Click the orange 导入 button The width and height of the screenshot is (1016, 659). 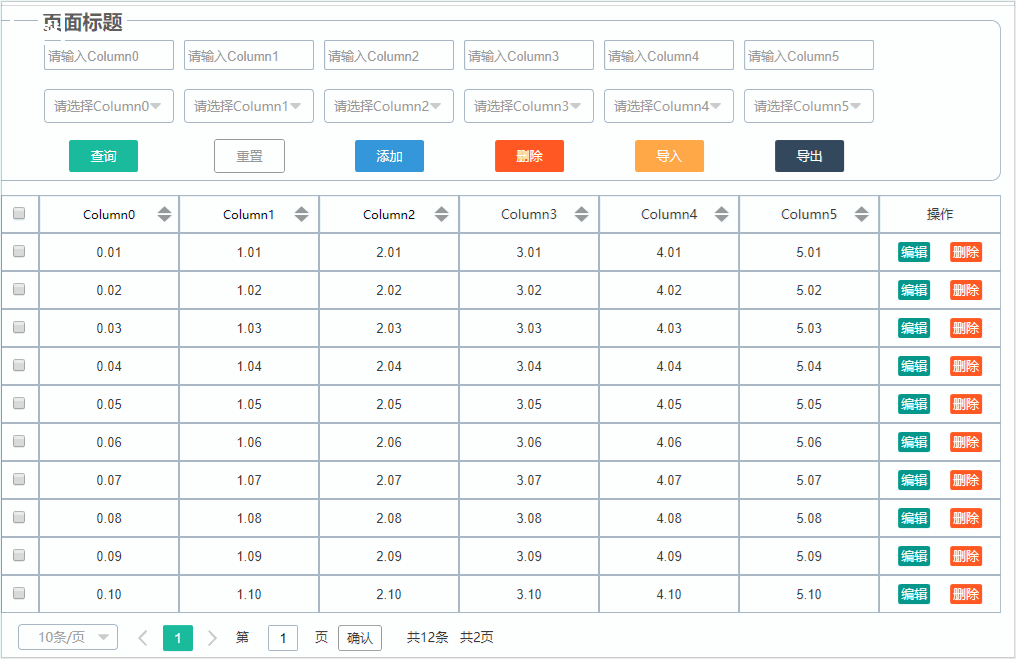click(x=669, y=156)
